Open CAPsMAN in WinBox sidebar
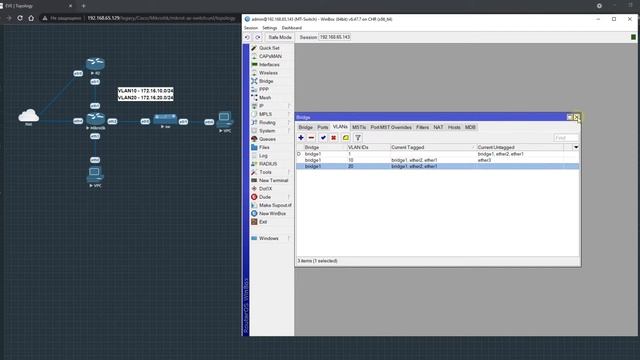The width and height of the screenshot is (640, 360). 269,56
